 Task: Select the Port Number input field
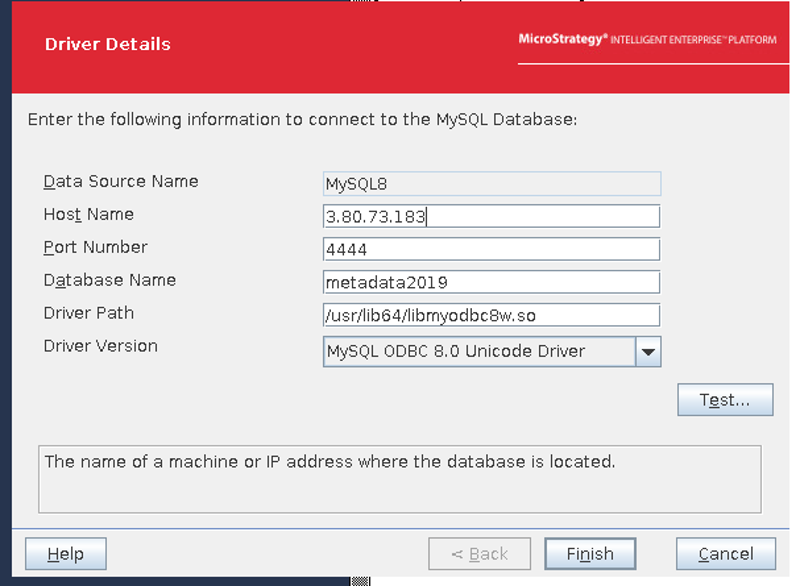click(x=490, y=249)
